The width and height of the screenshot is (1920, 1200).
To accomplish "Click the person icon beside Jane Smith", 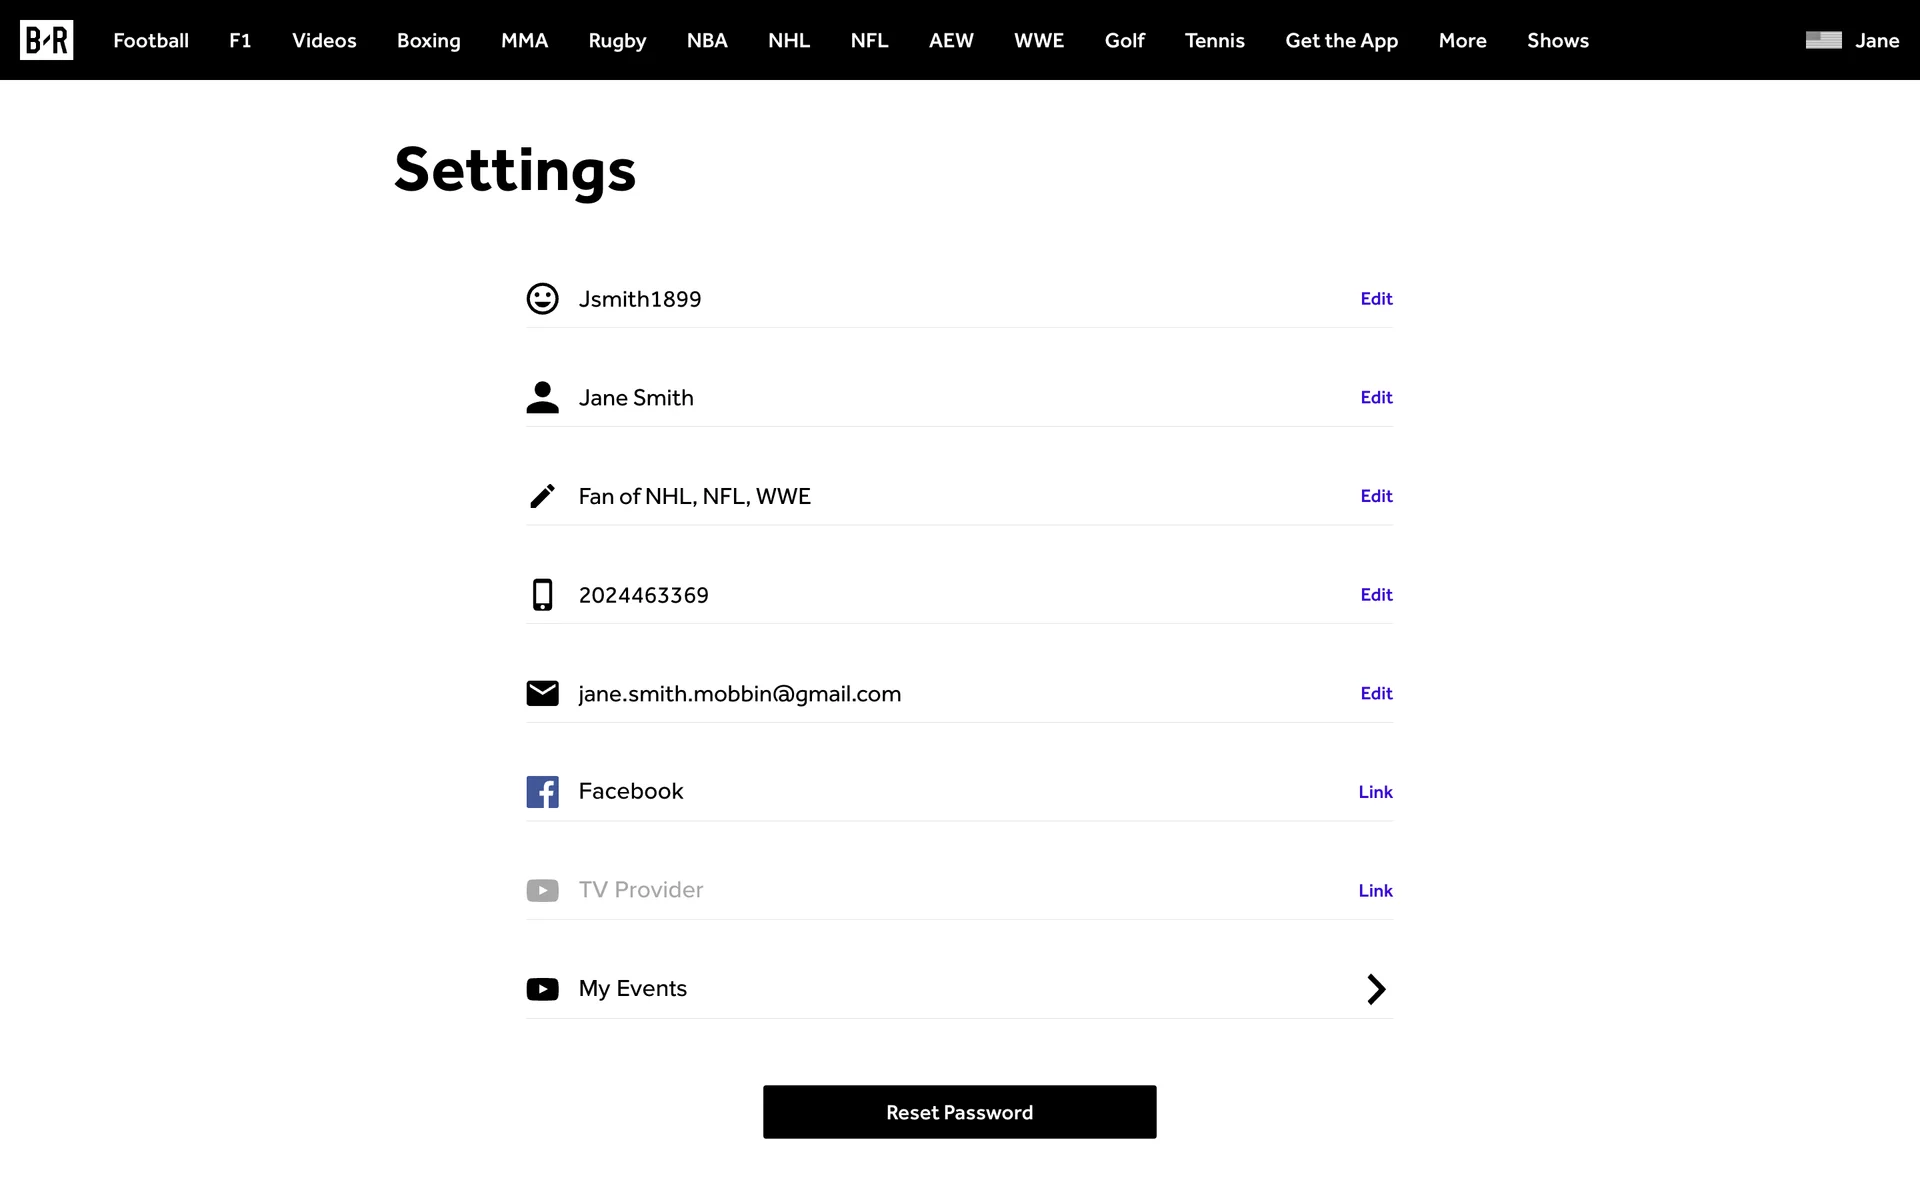I will (542, 397).
